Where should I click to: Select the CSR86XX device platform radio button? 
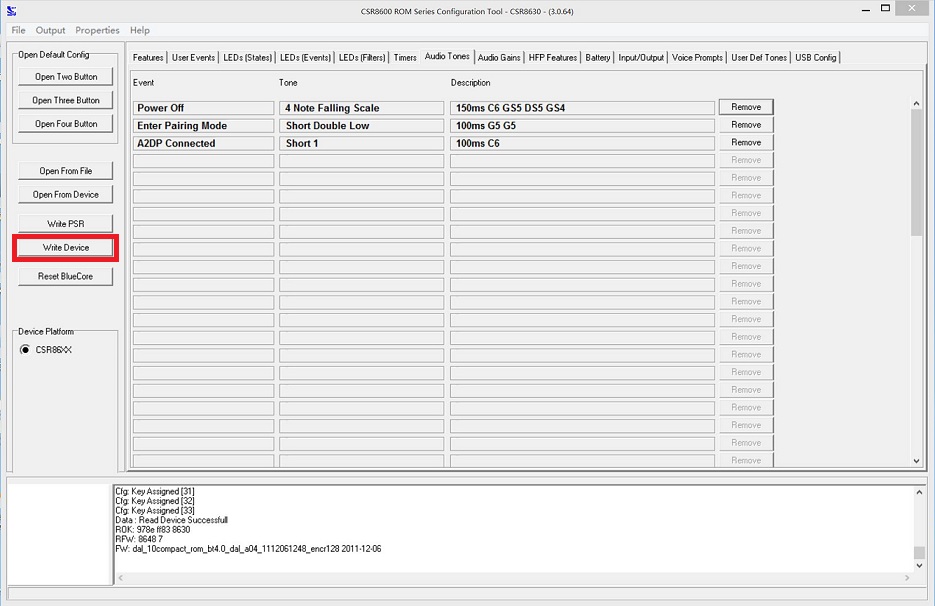23,350
